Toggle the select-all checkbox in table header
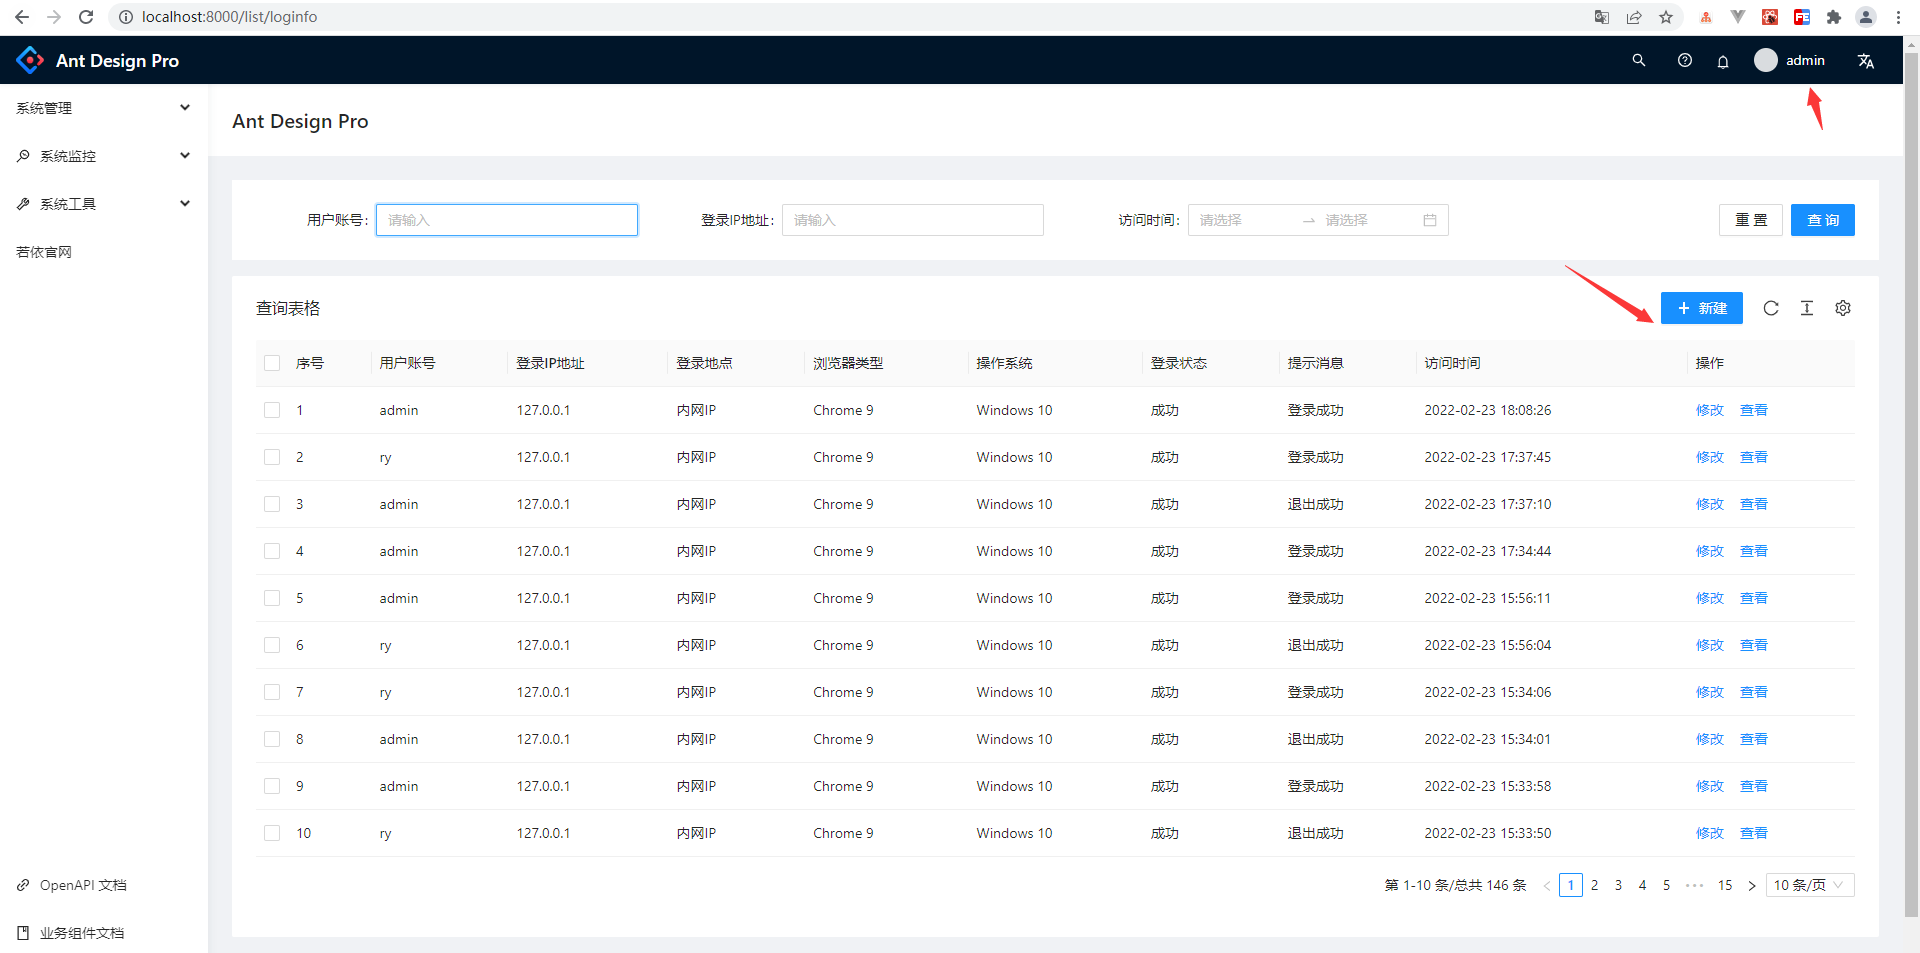The width and height of the screenshot is (1920, 953). click(272, 363)
